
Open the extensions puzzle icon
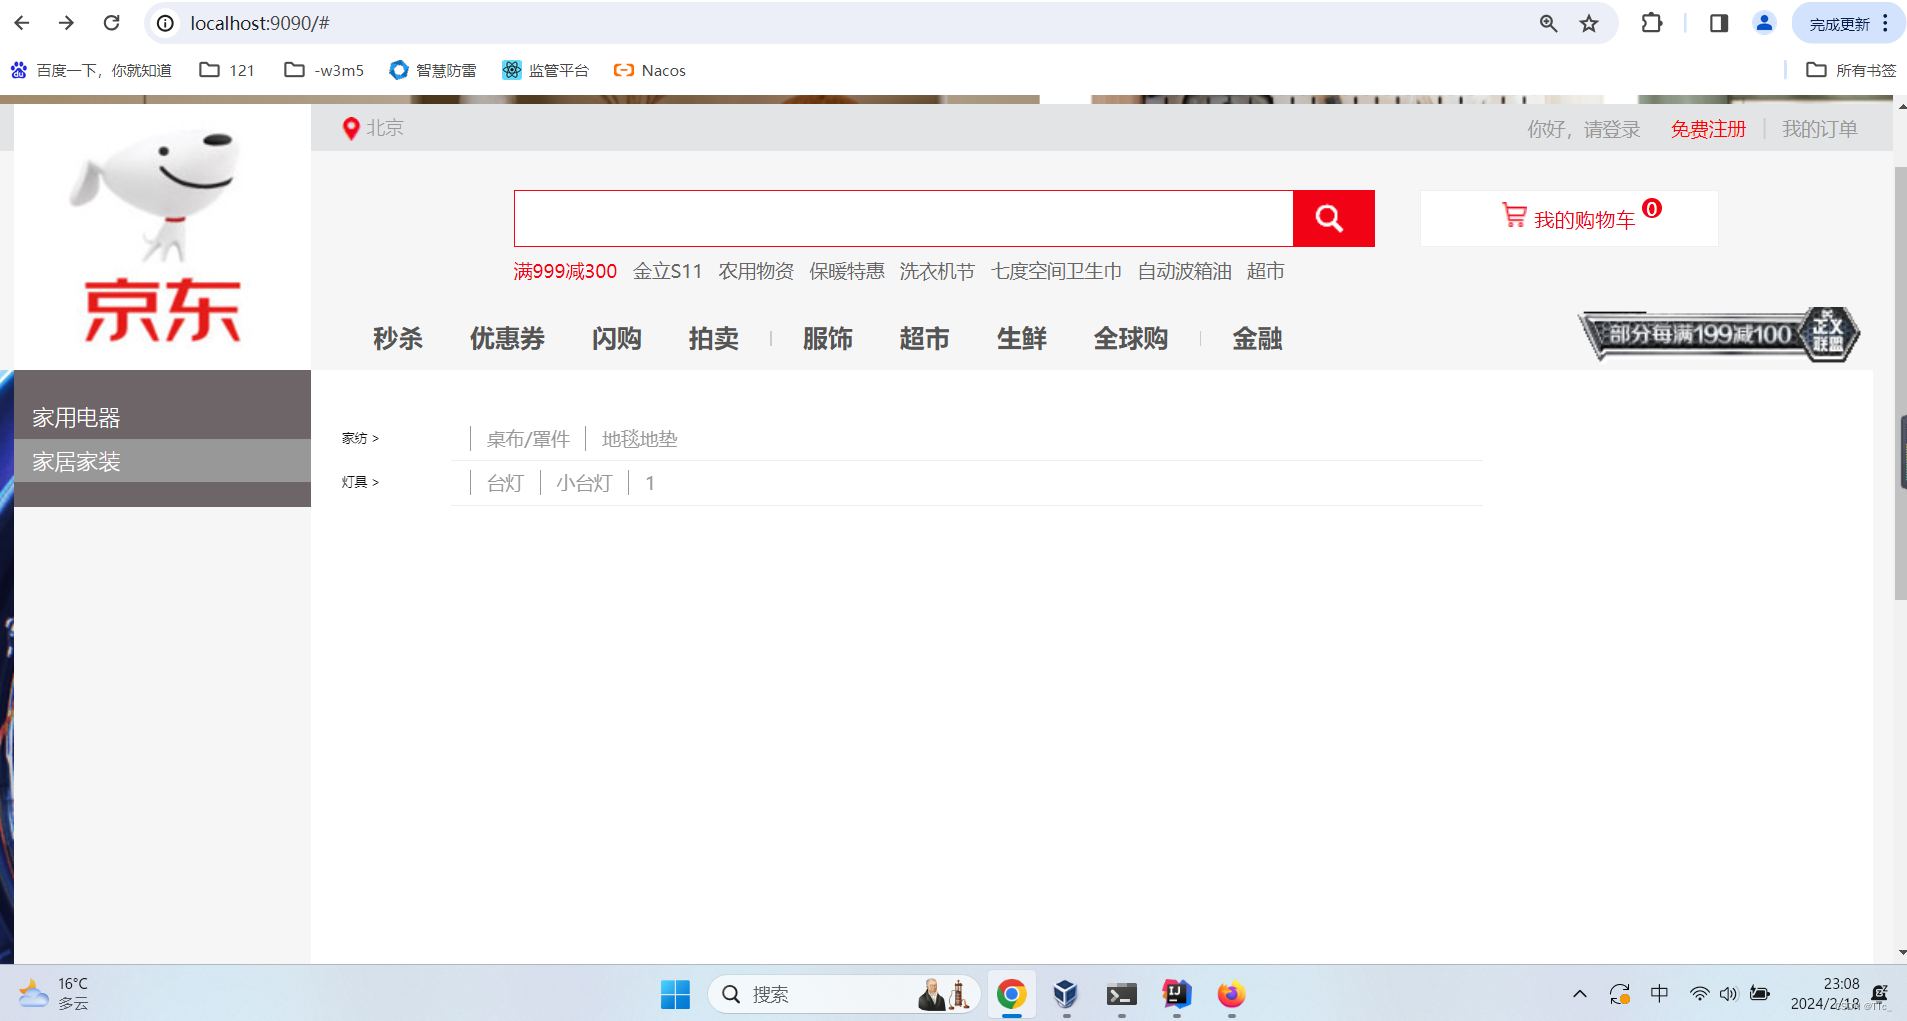pos(1652,23)
